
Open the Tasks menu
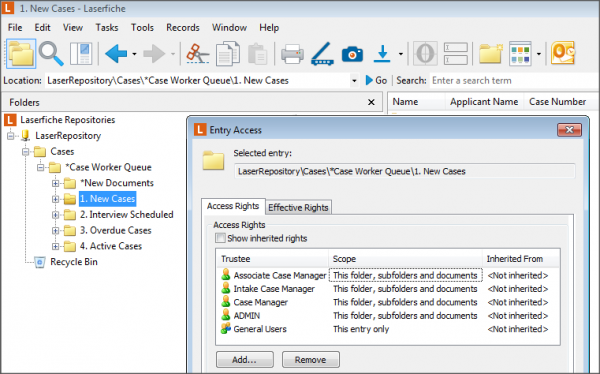pyautogui.click(x=107, y=28)
